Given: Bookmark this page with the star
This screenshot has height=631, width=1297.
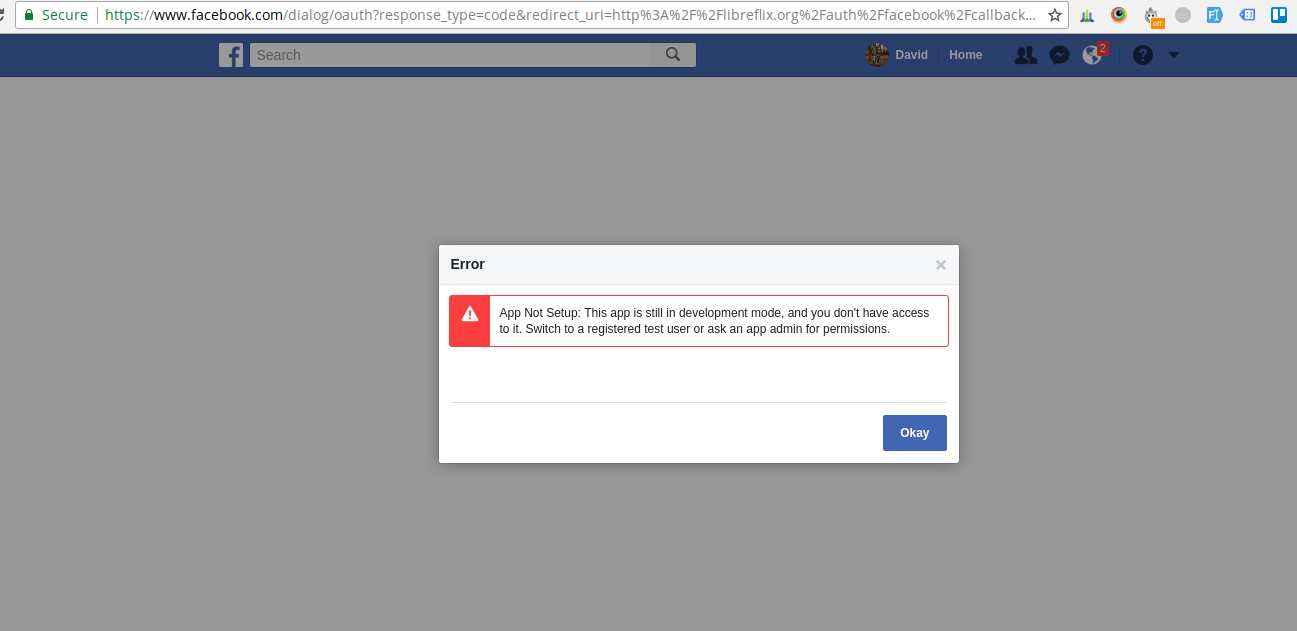Looking at the screenshot, I should (1054, 15).
